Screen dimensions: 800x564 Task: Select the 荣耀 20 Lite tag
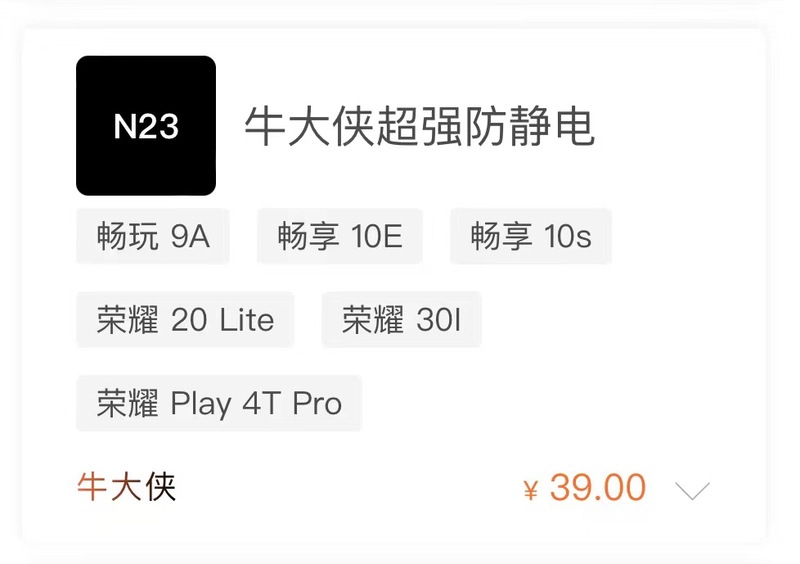point(185,320)
